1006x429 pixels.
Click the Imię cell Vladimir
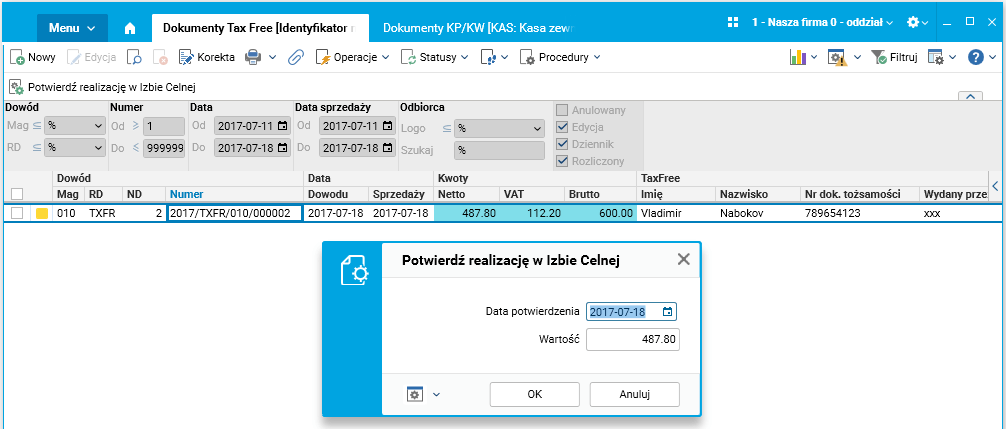tap(676, 214)
